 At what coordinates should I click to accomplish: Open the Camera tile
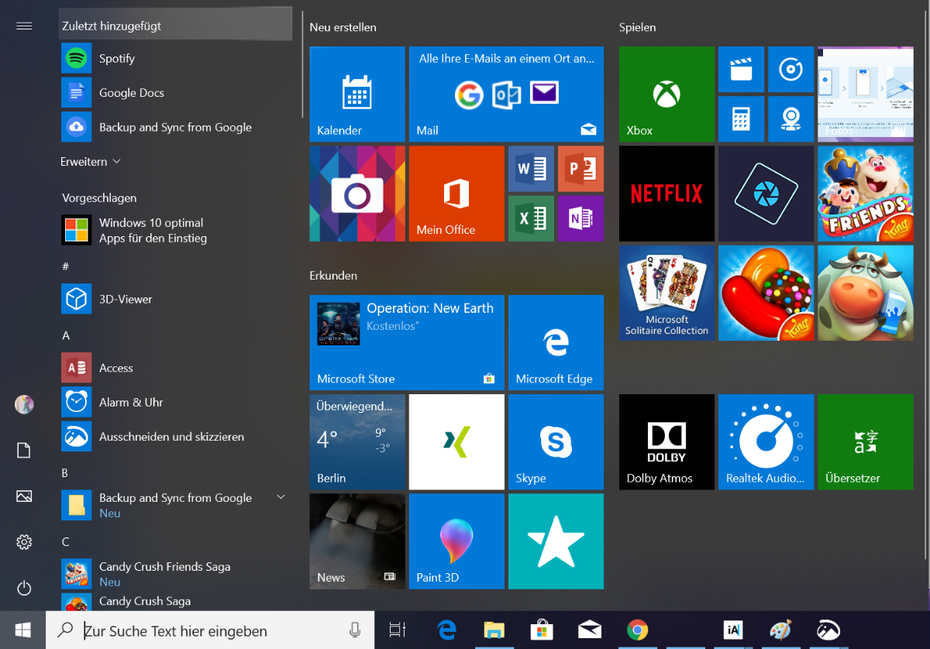357,193
